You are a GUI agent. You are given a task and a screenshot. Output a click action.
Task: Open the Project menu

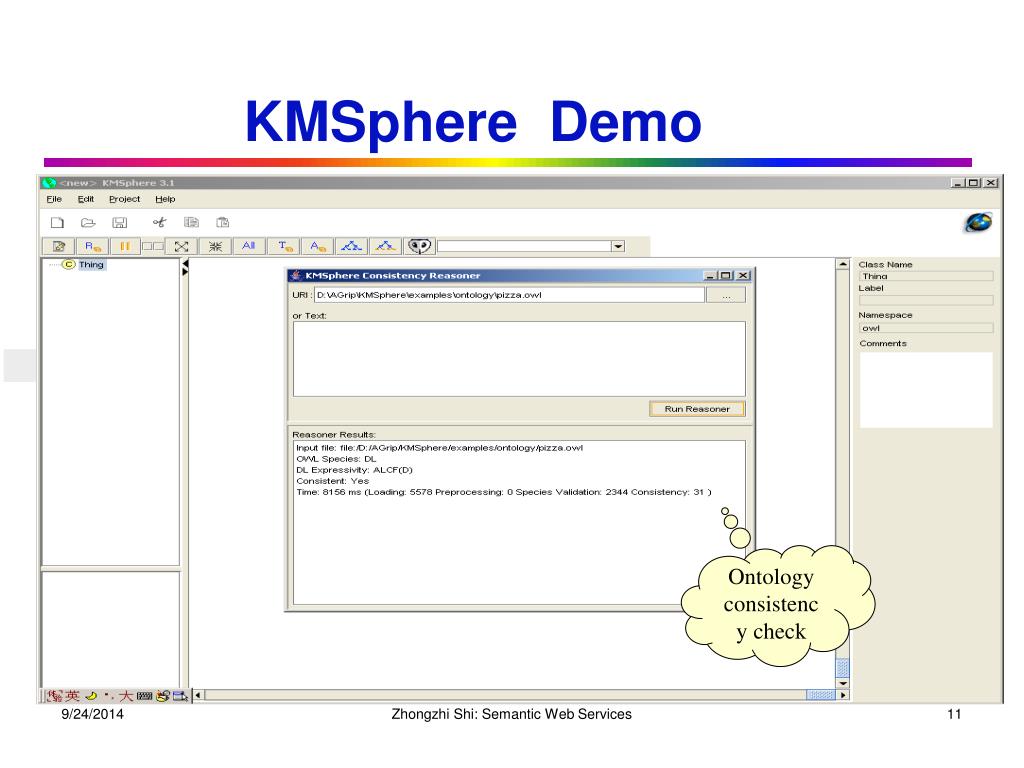pos(124,199)
